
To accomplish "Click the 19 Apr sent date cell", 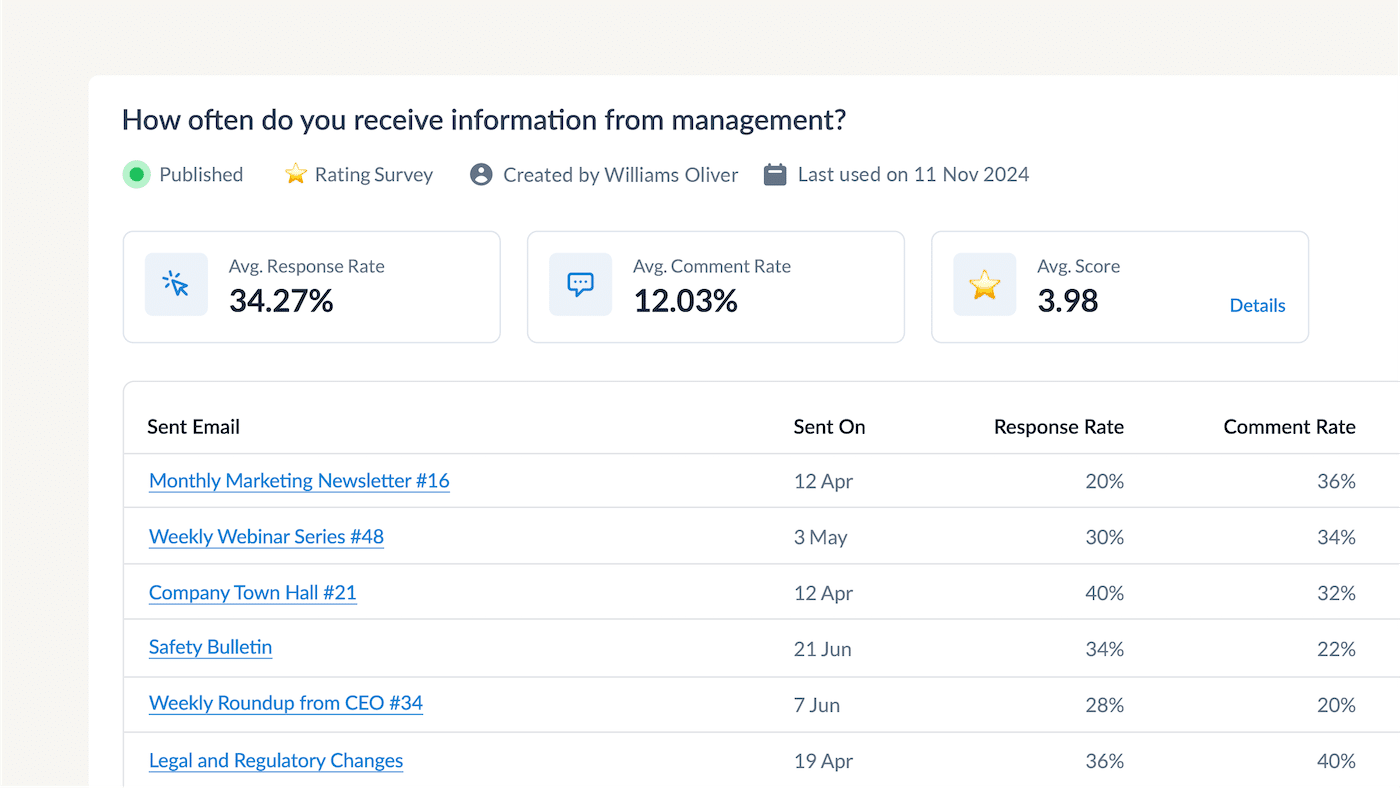I will click(x=823, y=761).
